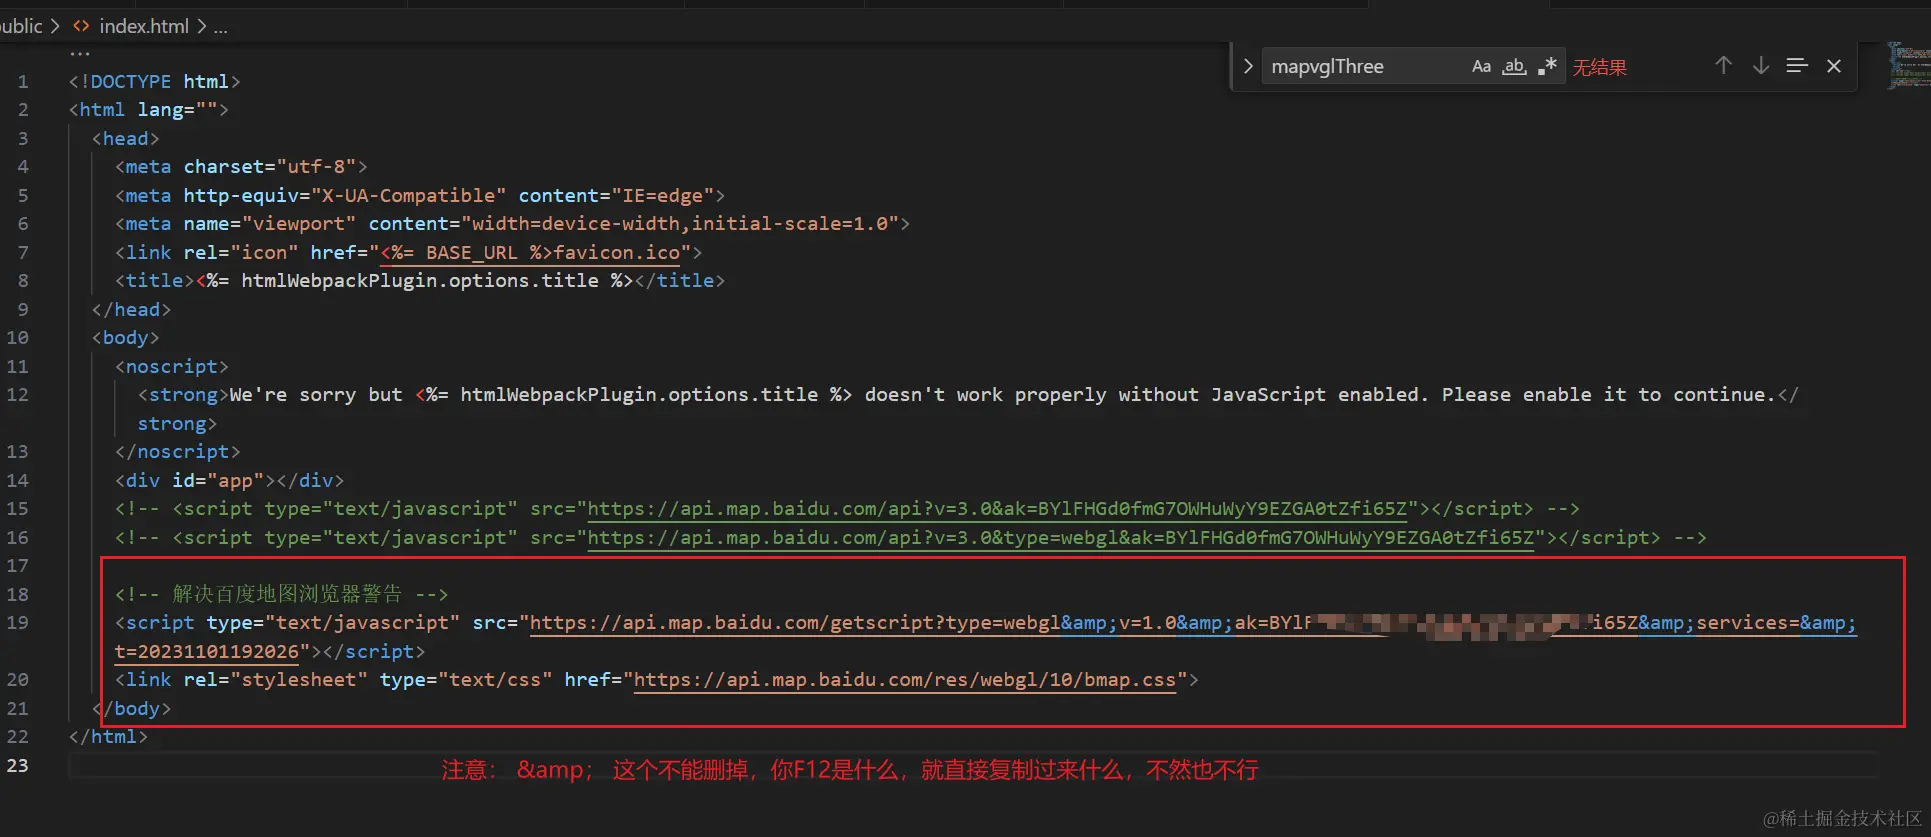This screenshot has width=1931, height=837.
Task: Close the find widget
Action: pos(1834,66)
